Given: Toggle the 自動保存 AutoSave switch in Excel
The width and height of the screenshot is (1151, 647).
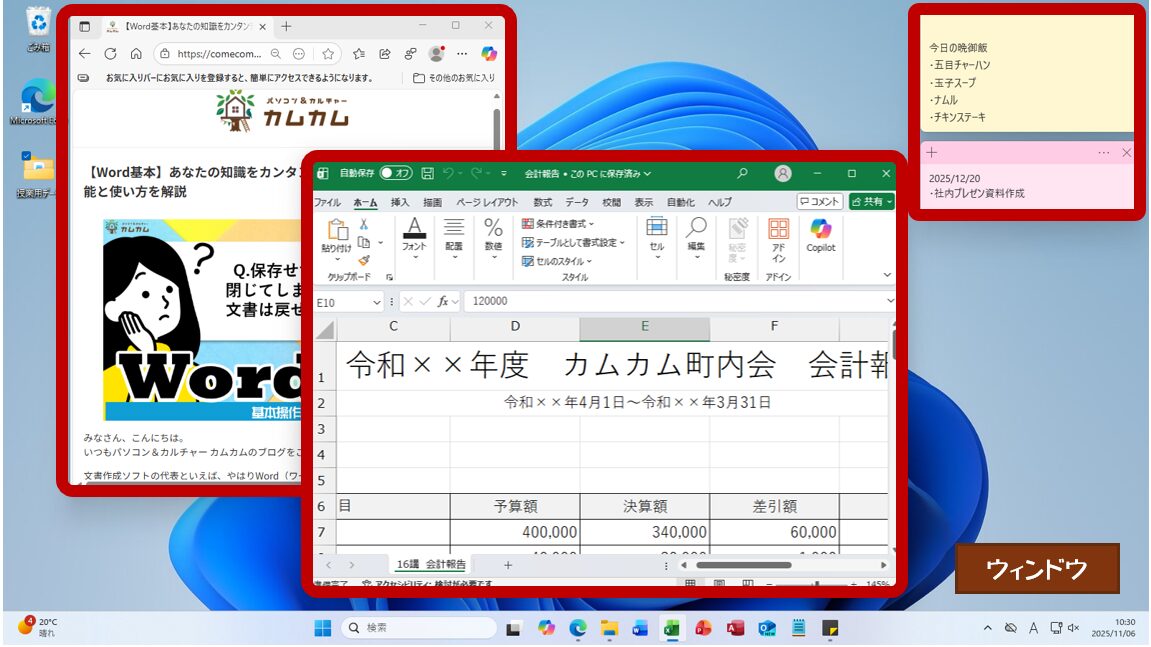Looking at the screenshot, I should (396, 173).
